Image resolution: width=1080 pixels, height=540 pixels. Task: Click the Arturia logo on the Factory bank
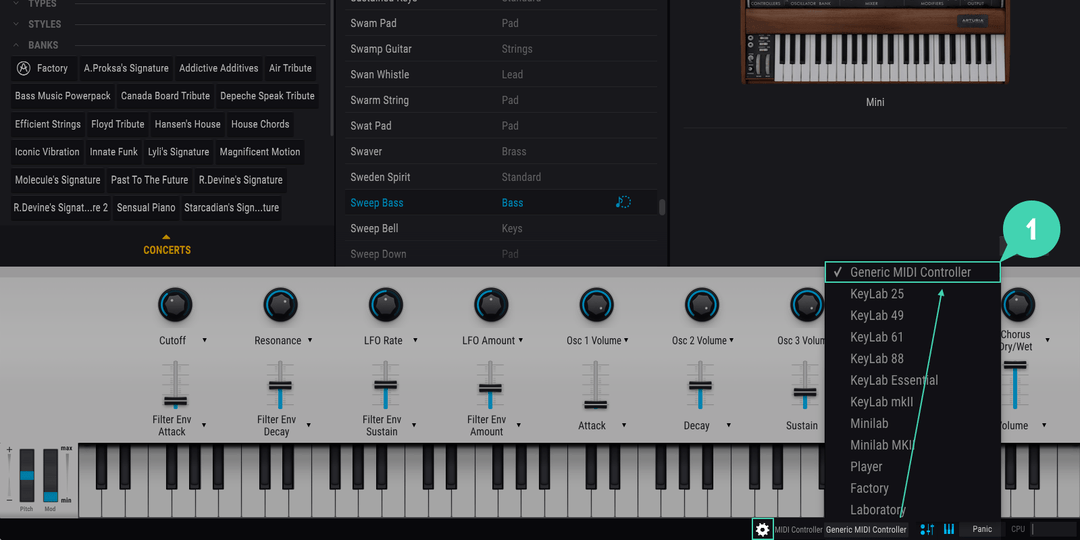pos(23,68)
